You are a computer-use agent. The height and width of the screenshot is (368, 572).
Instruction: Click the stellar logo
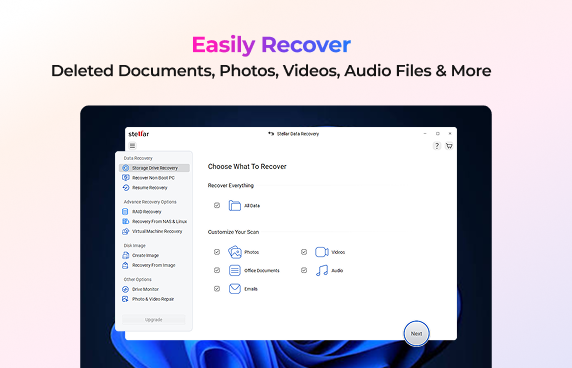[x=139, y=134]
